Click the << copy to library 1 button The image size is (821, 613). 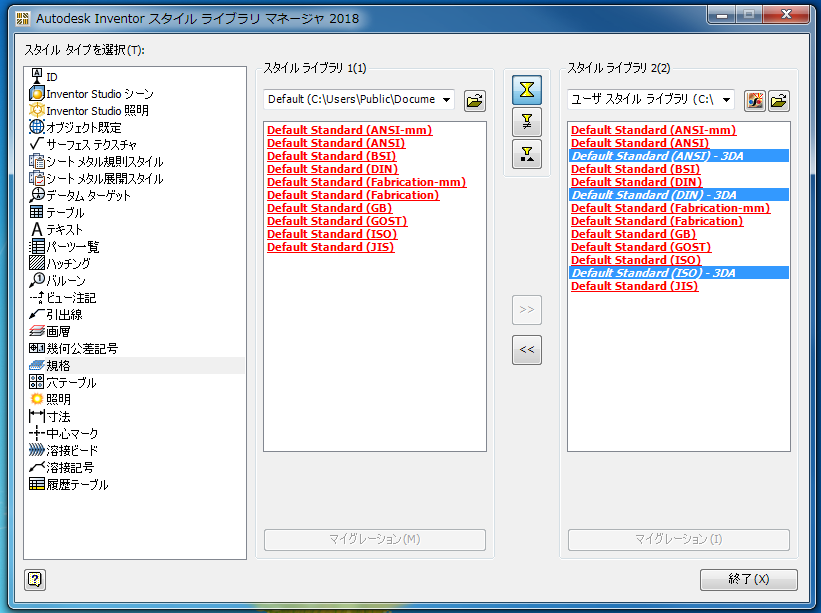click(x=527, y=350)
